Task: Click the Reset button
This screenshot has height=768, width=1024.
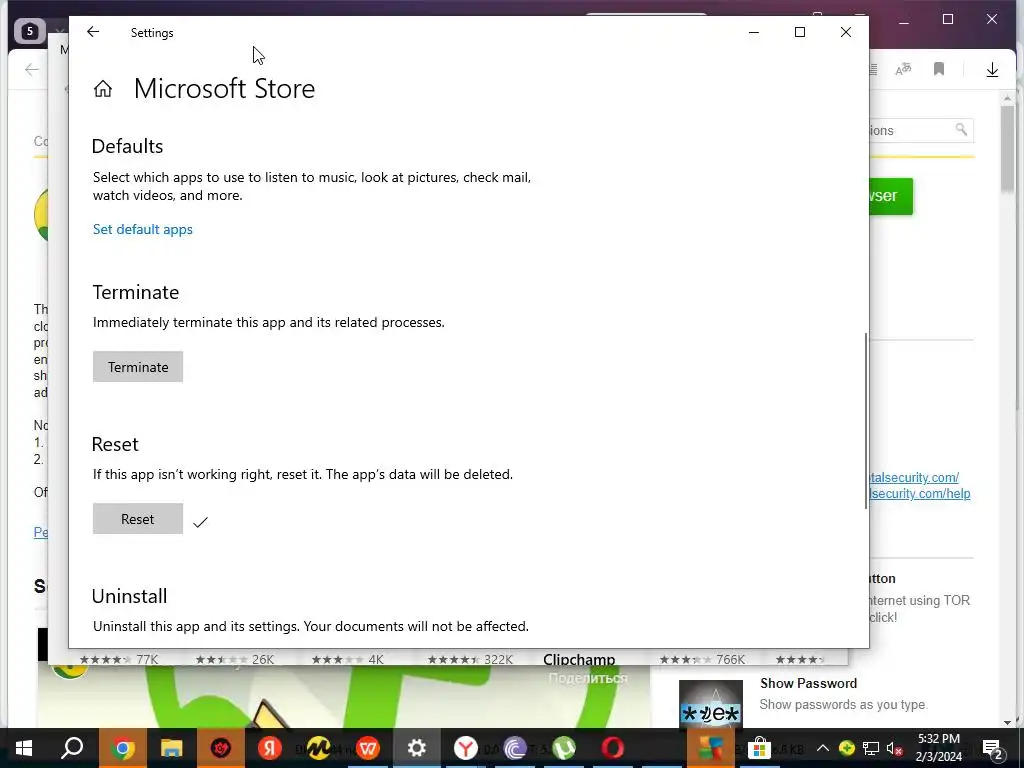Action: pyautogui.click(x=138, y=519)
